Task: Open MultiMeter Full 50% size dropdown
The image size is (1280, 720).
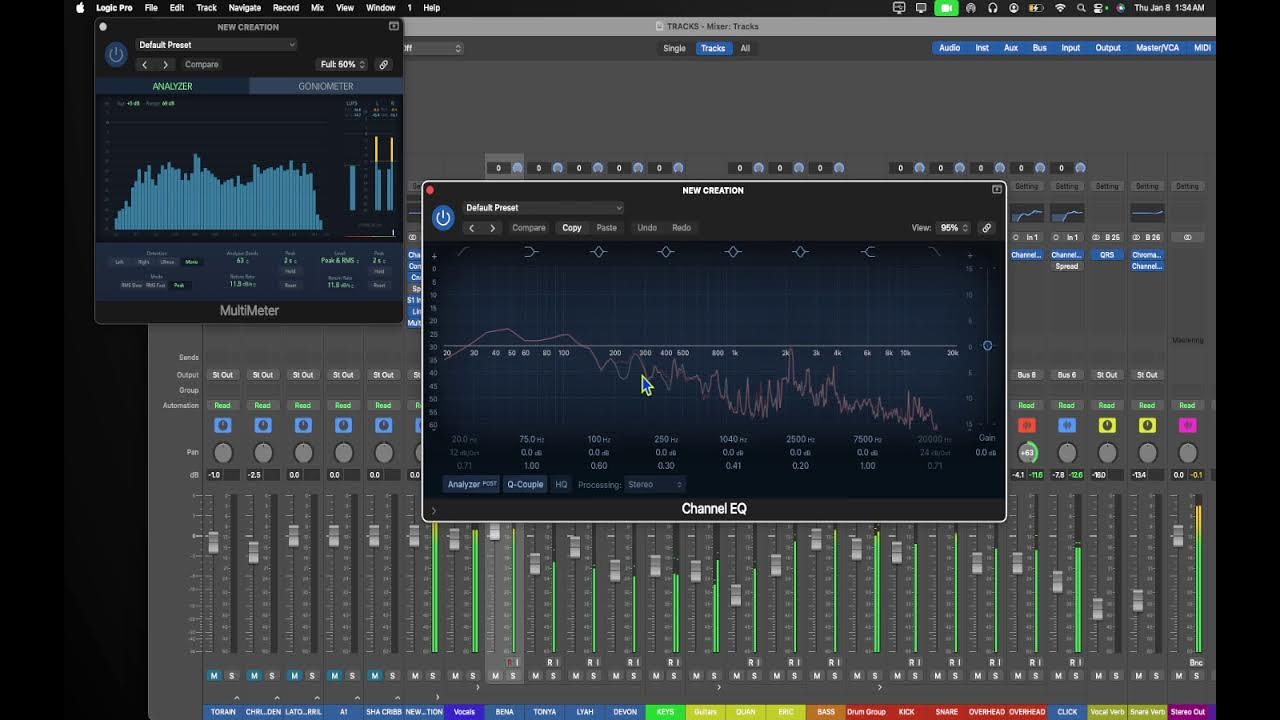Action: click(343, 64)
